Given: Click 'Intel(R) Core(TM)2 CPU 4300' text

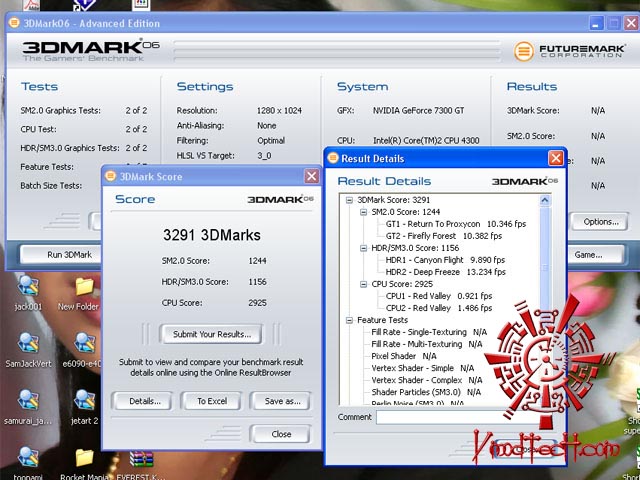Looking at the screenshot, I should [426, 141].
